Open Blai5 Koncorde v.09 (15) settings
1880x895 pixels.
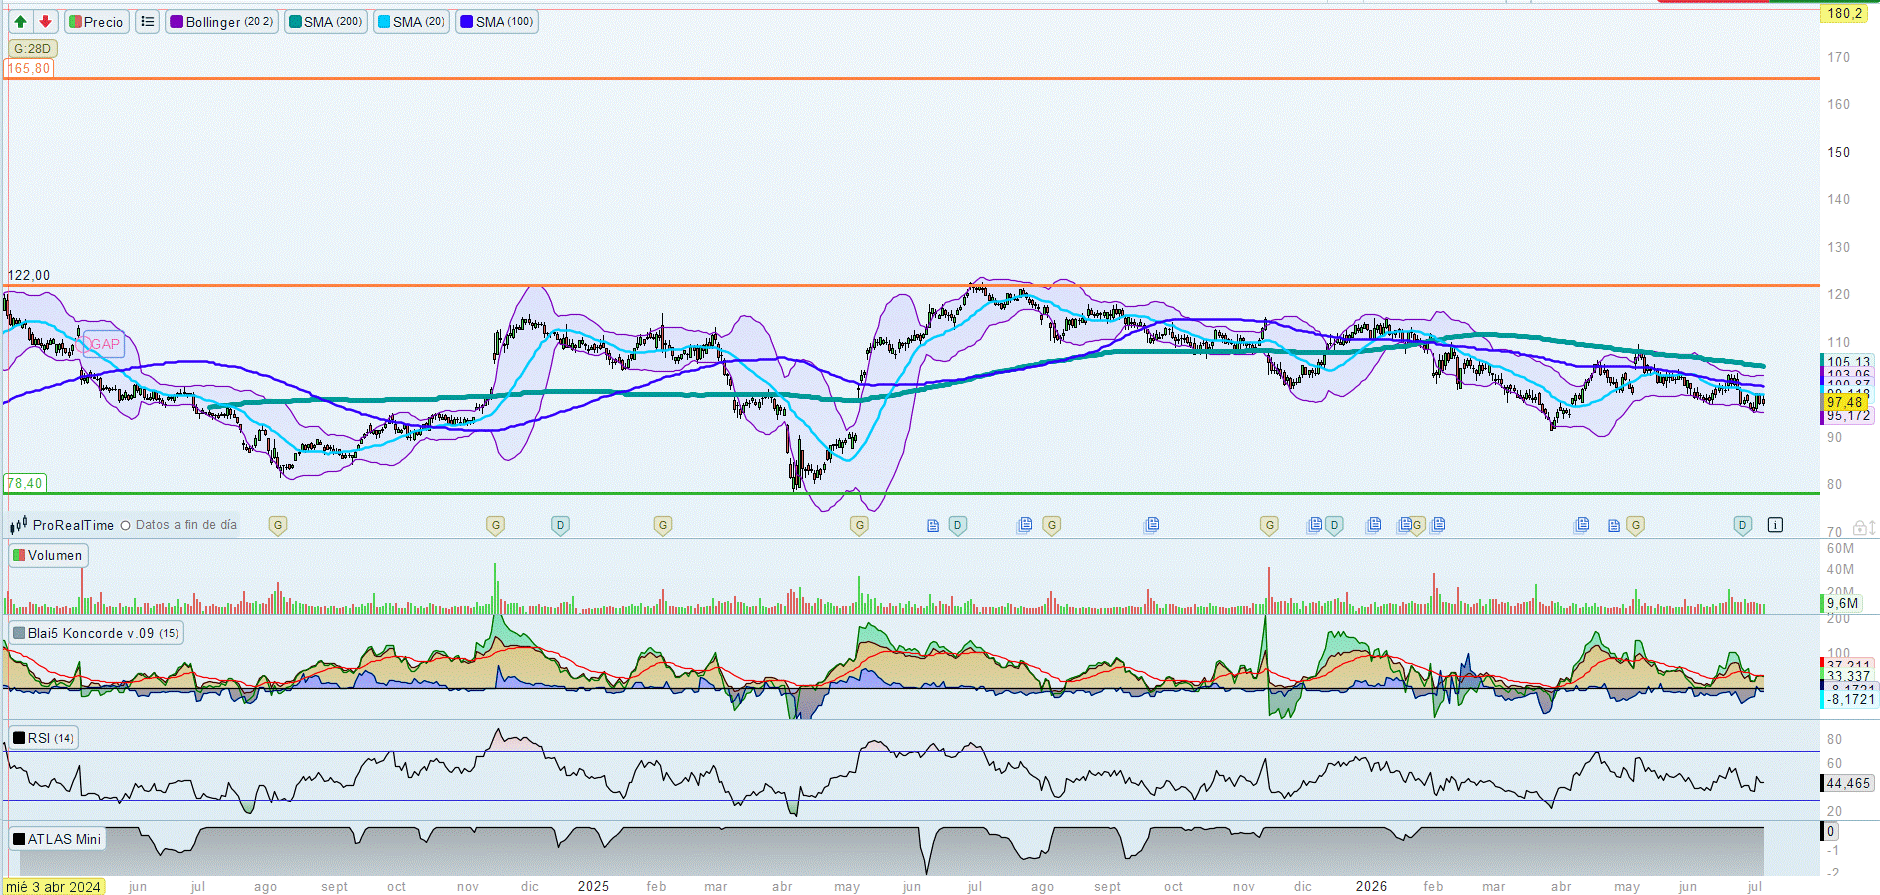coord(96,633)
